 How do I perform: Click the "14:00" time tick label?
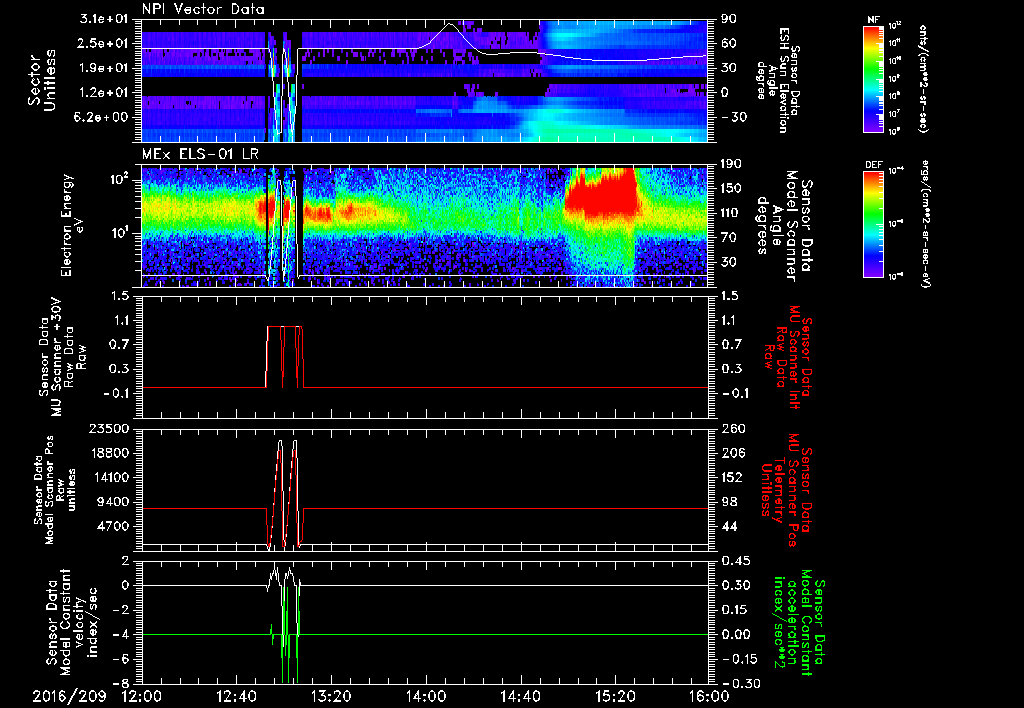click(426, 696)
